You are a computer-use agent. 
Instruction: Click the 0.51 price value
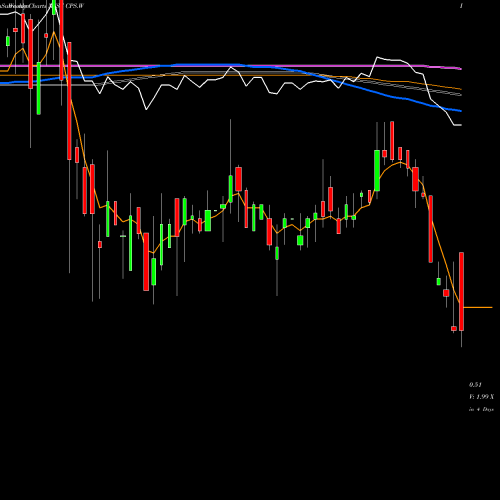click(x=475, y=385)
